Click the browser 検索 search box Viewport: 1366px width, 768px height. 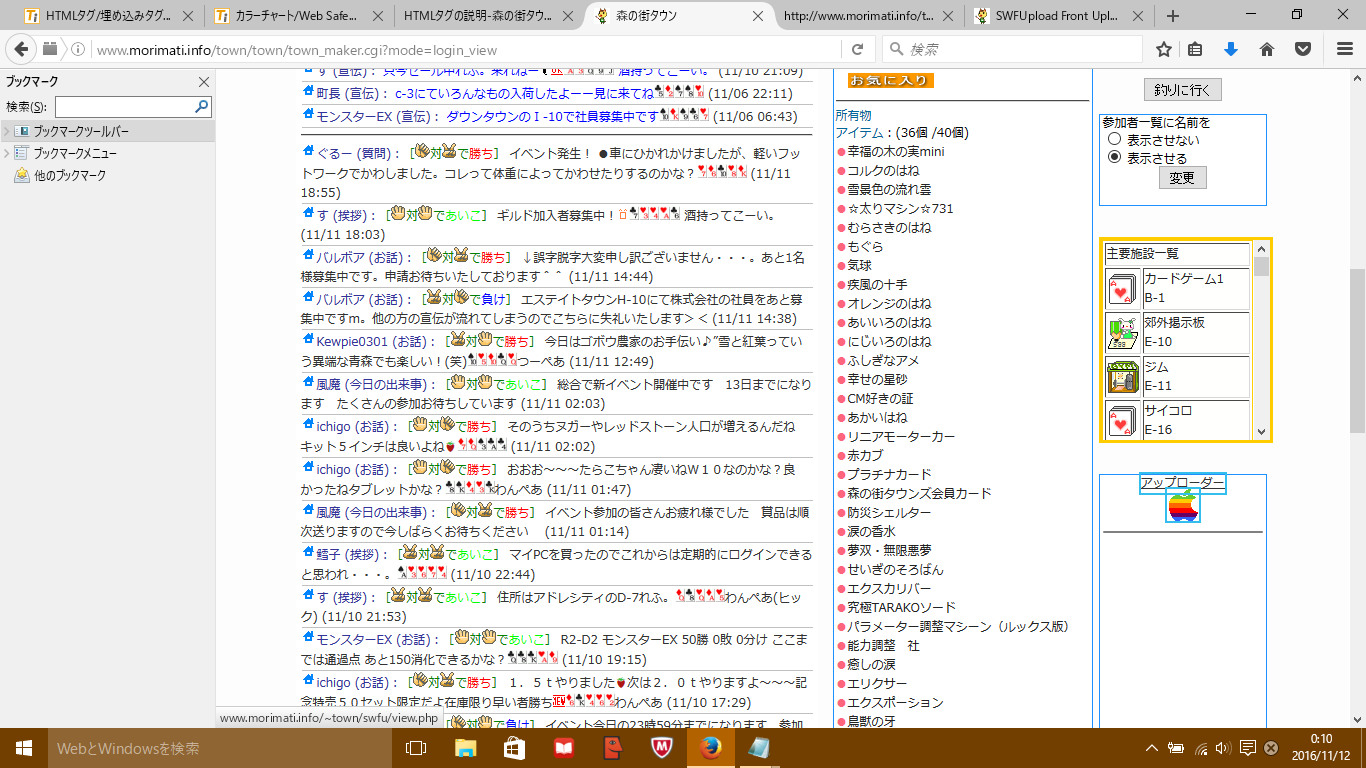[1012, 49]
